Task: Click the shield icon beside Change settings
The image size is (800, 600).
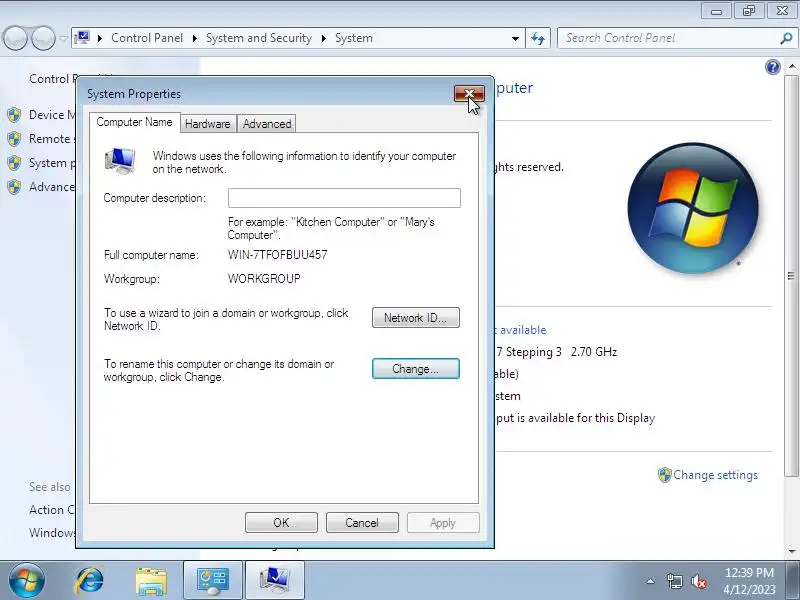Action: coord(664,475)
